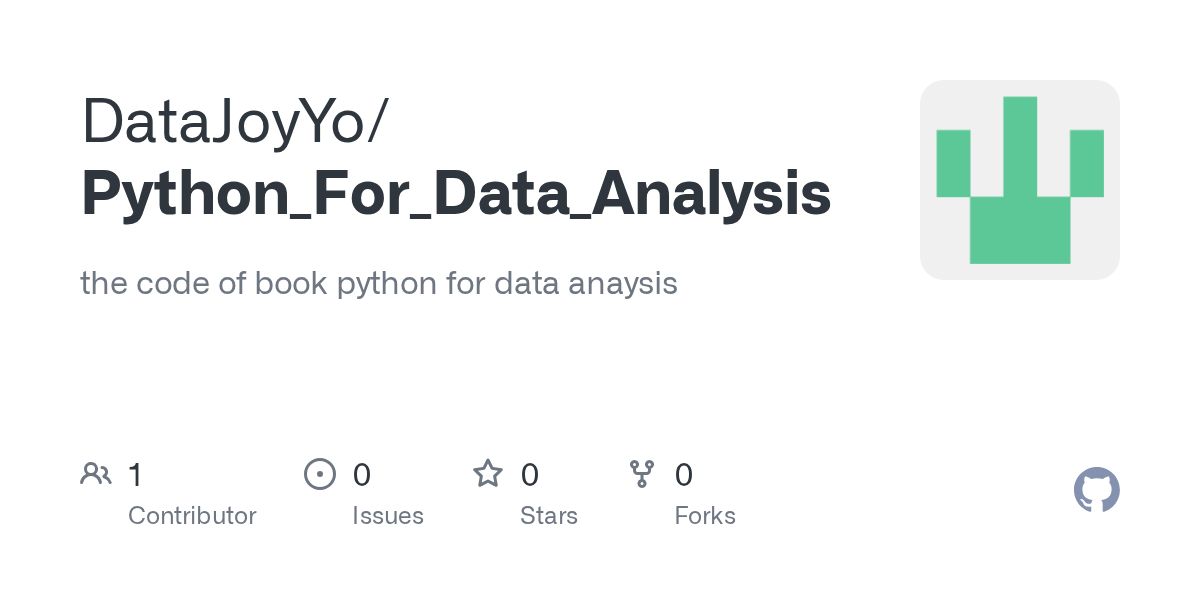Open the GitHub Octocat logo
This screenshot has width=1200, height=600.
(1096, 490)
